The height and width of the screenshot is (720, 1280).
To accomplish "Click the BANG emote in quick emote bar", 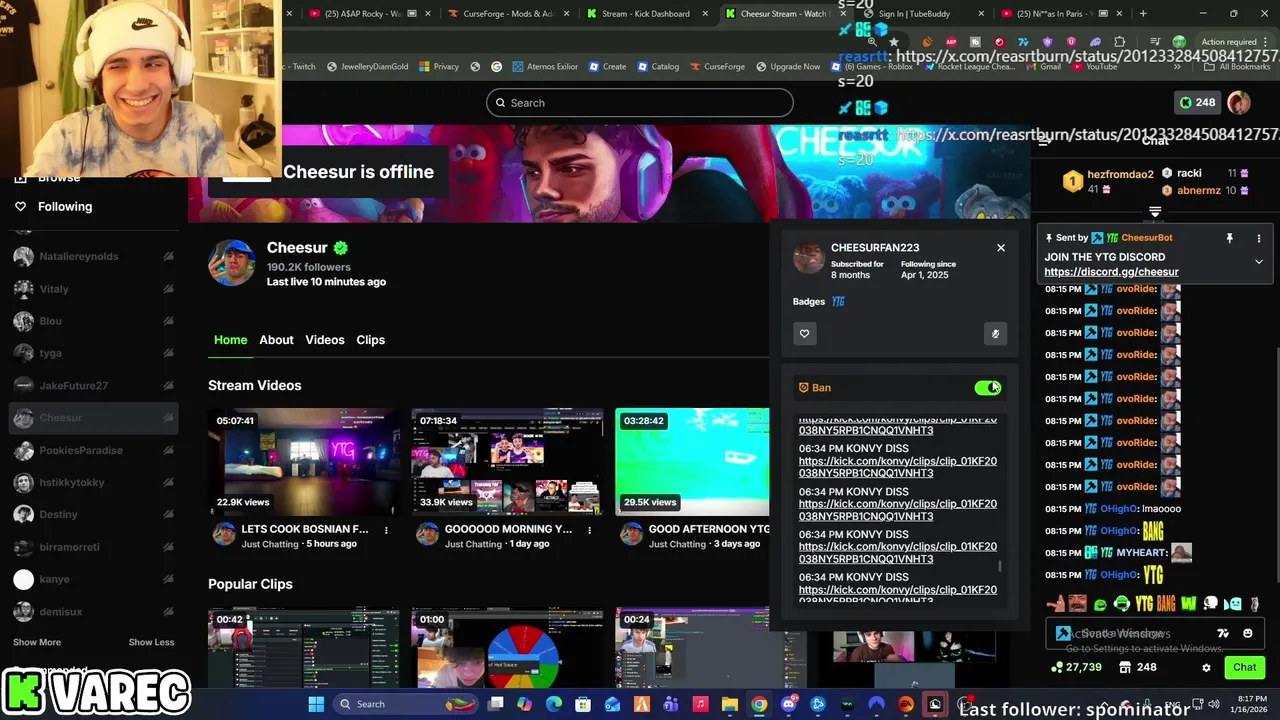I will point(1166,604).
